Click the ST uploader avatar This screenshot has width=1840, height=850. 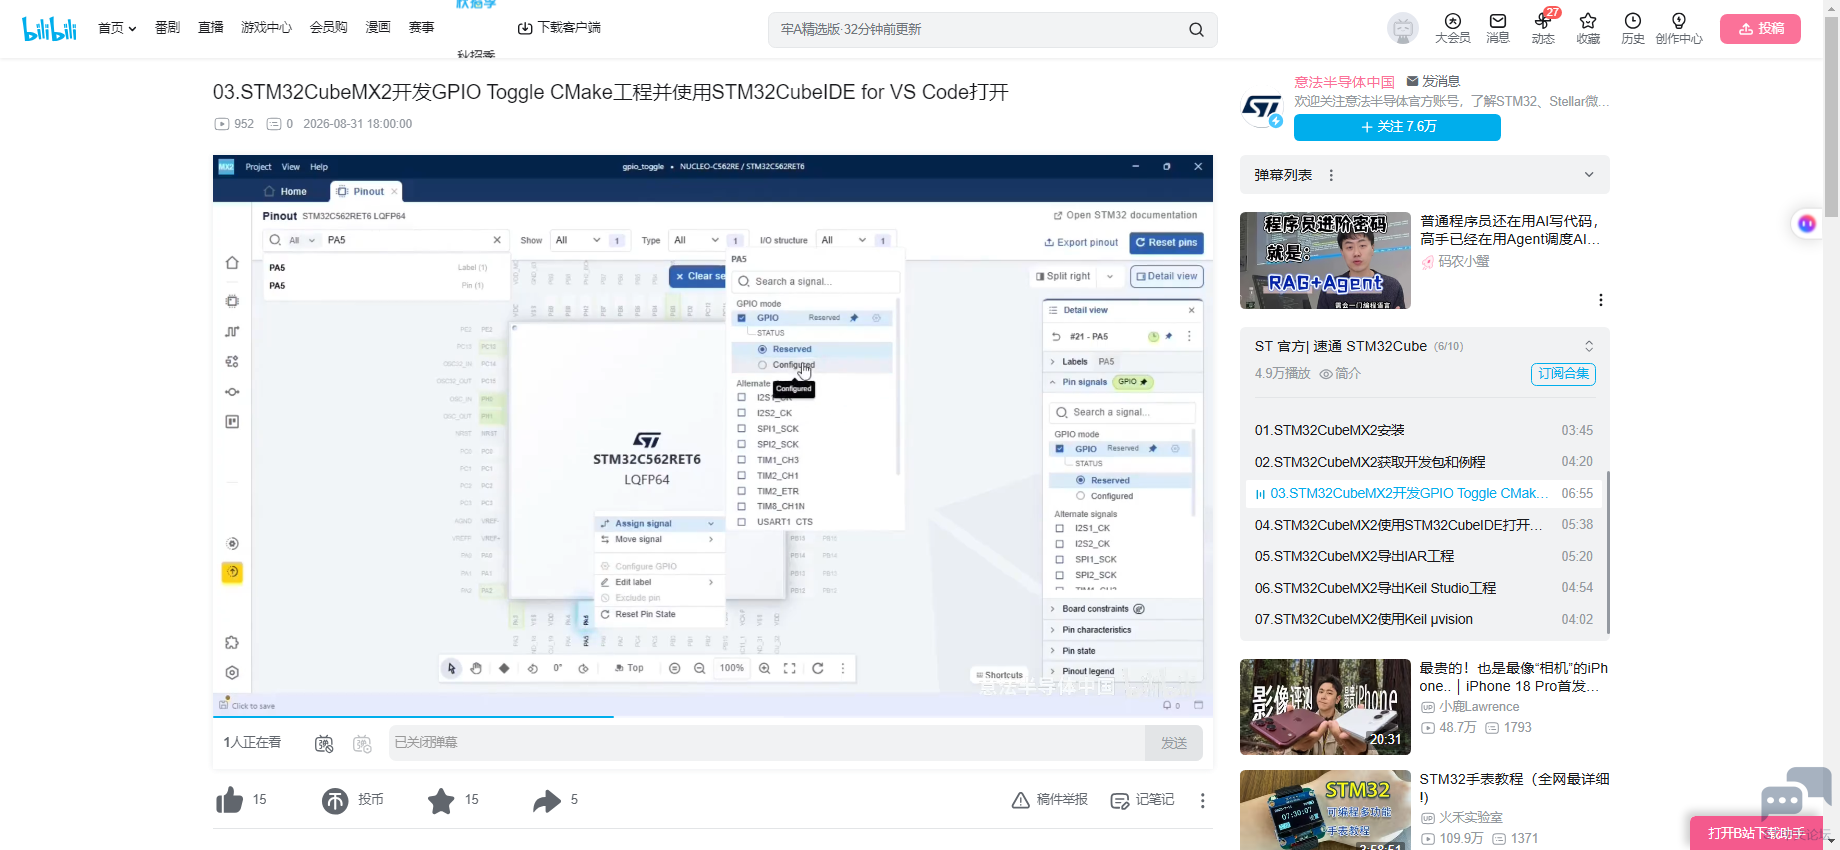coord(1261,108)
